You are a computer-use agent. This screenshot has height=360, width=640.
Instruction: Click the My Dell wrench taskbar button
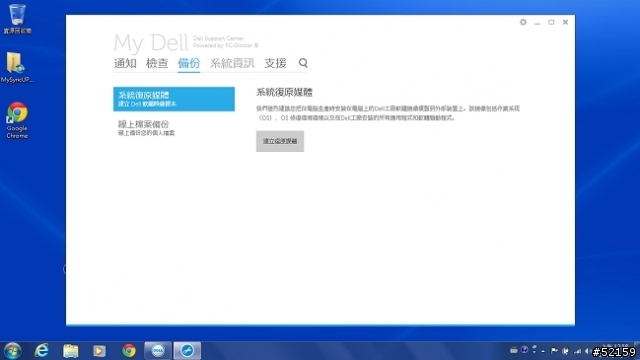pyautogui.click(x=187, y=351)
